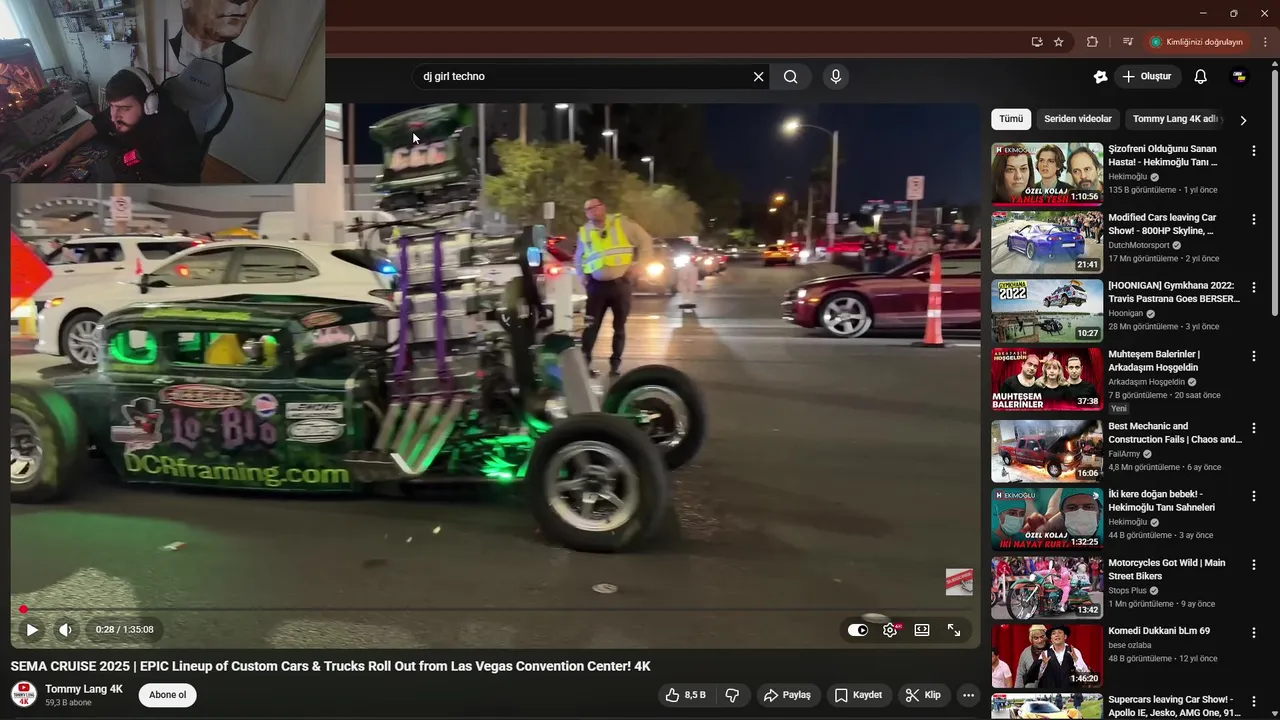Dislike the video

tap(732, 695)
